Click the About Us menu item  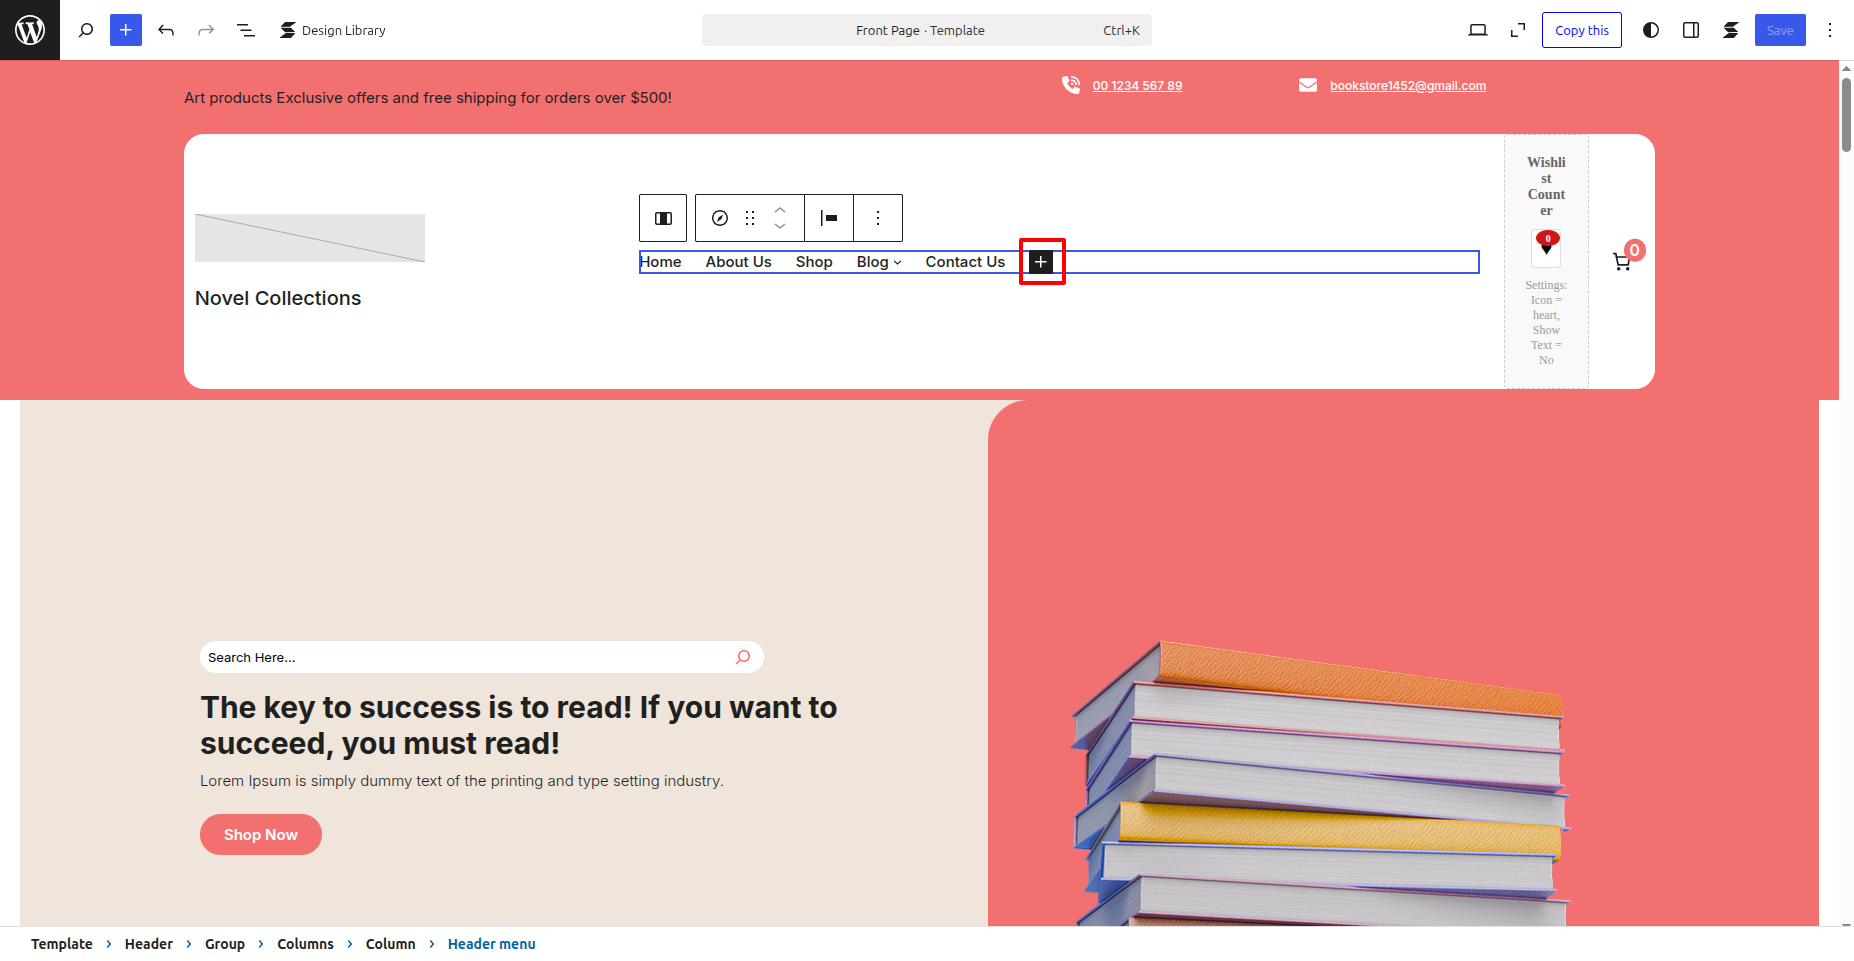point(738,262)
